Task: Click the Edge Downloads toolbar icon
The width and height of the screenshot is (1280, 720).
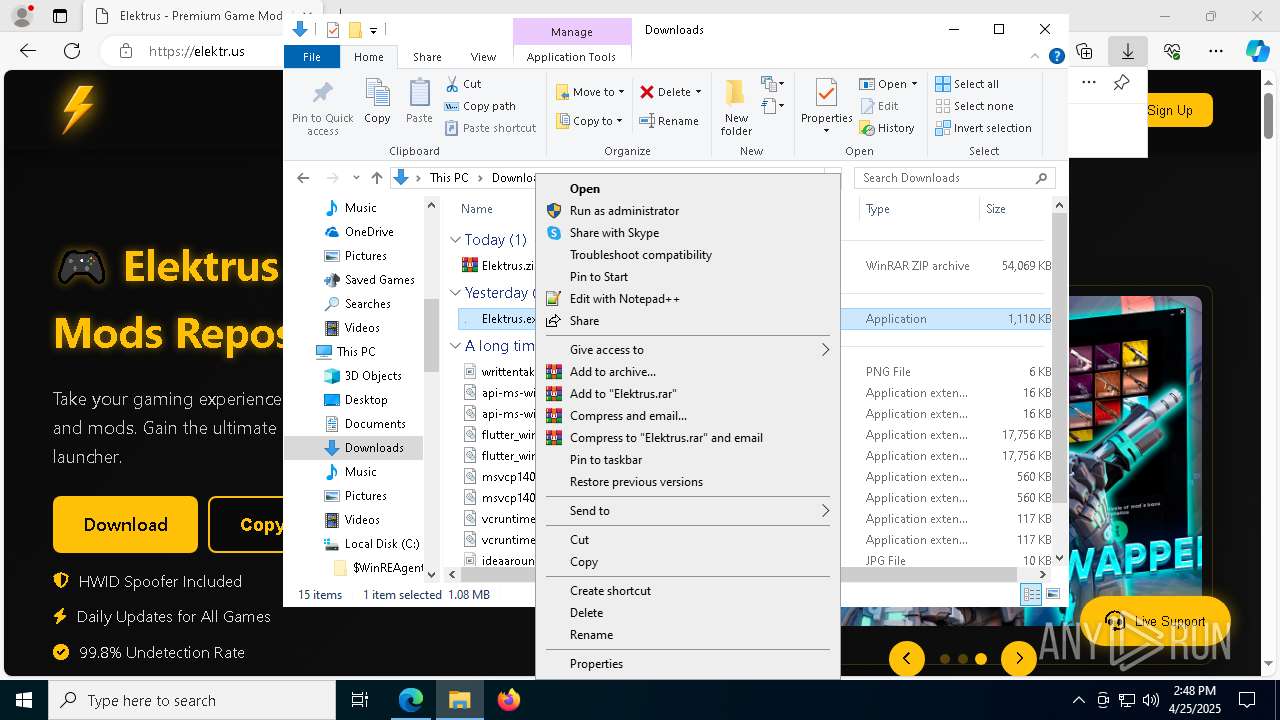Action: pos(1127,51)
